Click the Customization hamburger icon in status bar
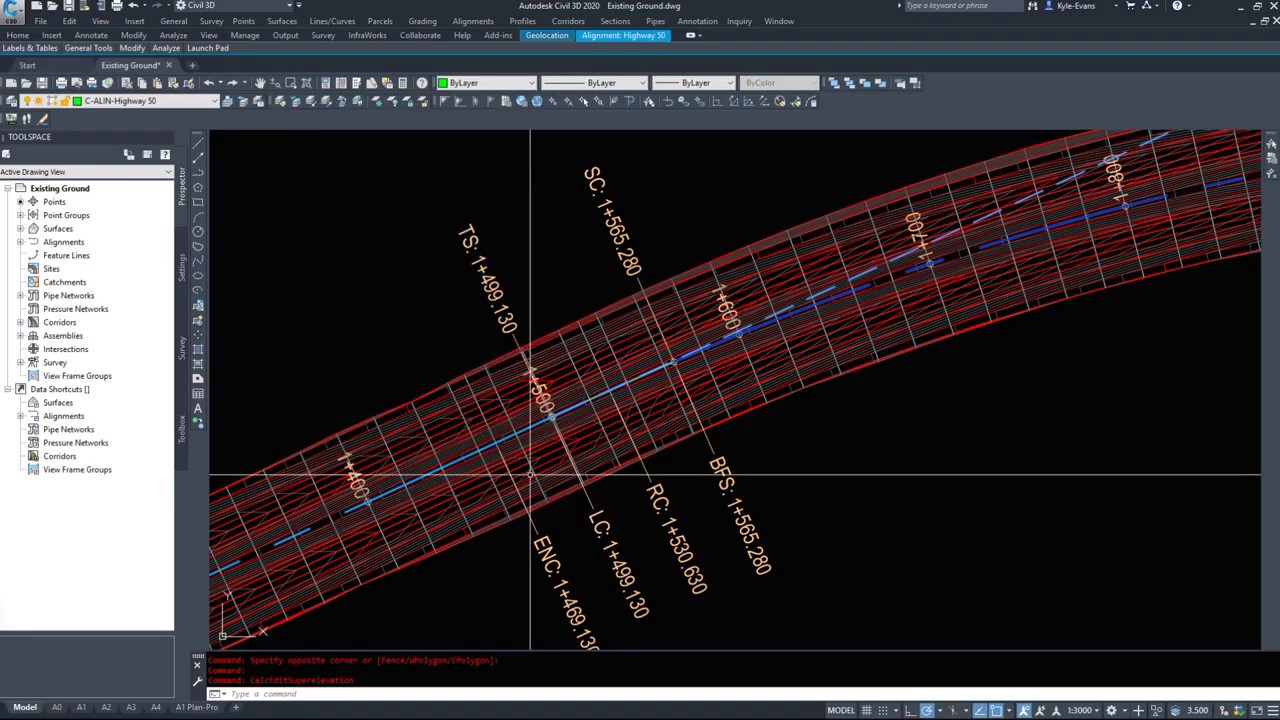 point(1271,710)
